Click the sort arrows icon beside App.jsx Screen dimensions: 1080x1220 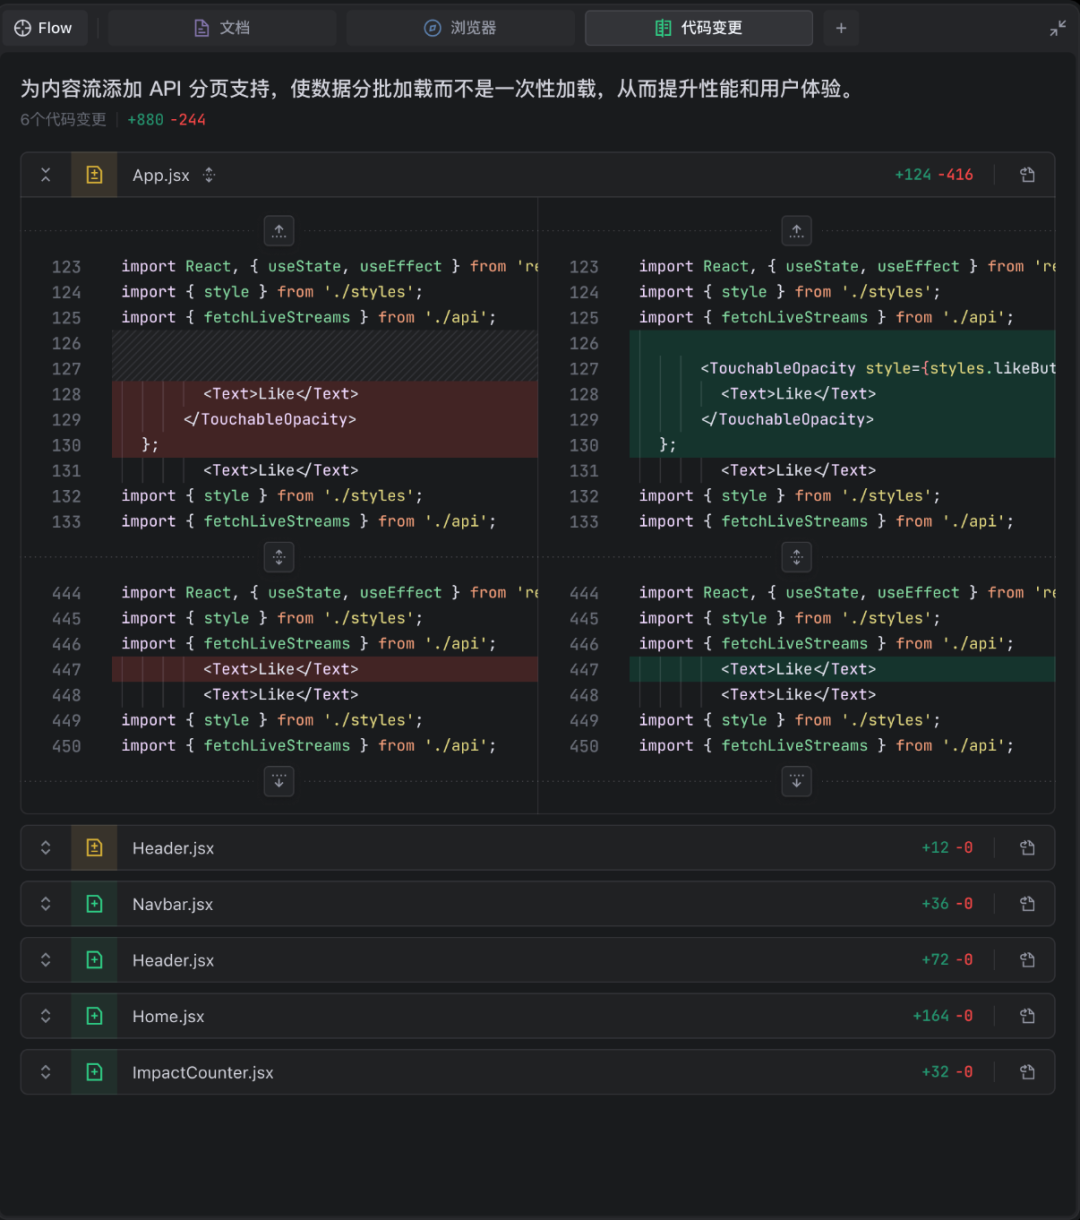(x=209, y=175)
